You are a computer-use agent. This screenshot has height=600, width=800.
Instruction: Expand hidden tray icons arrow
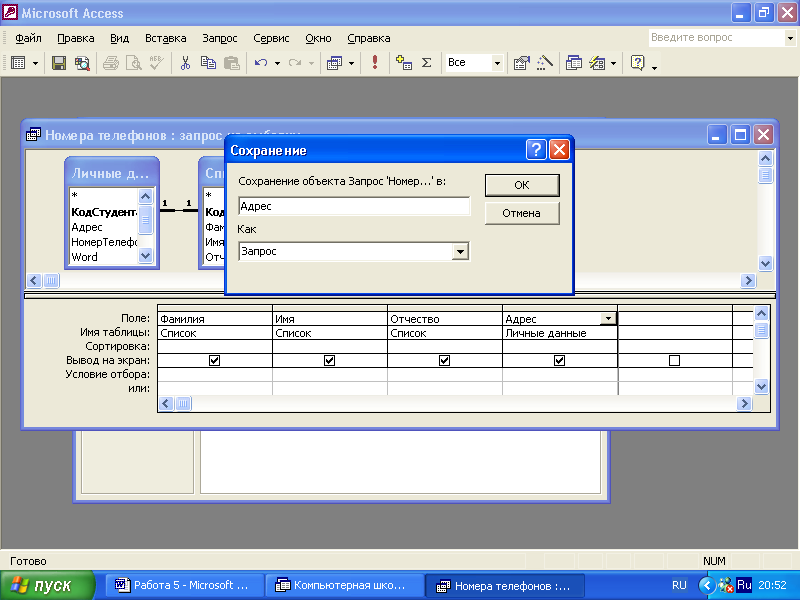click(x=707, y=585)
